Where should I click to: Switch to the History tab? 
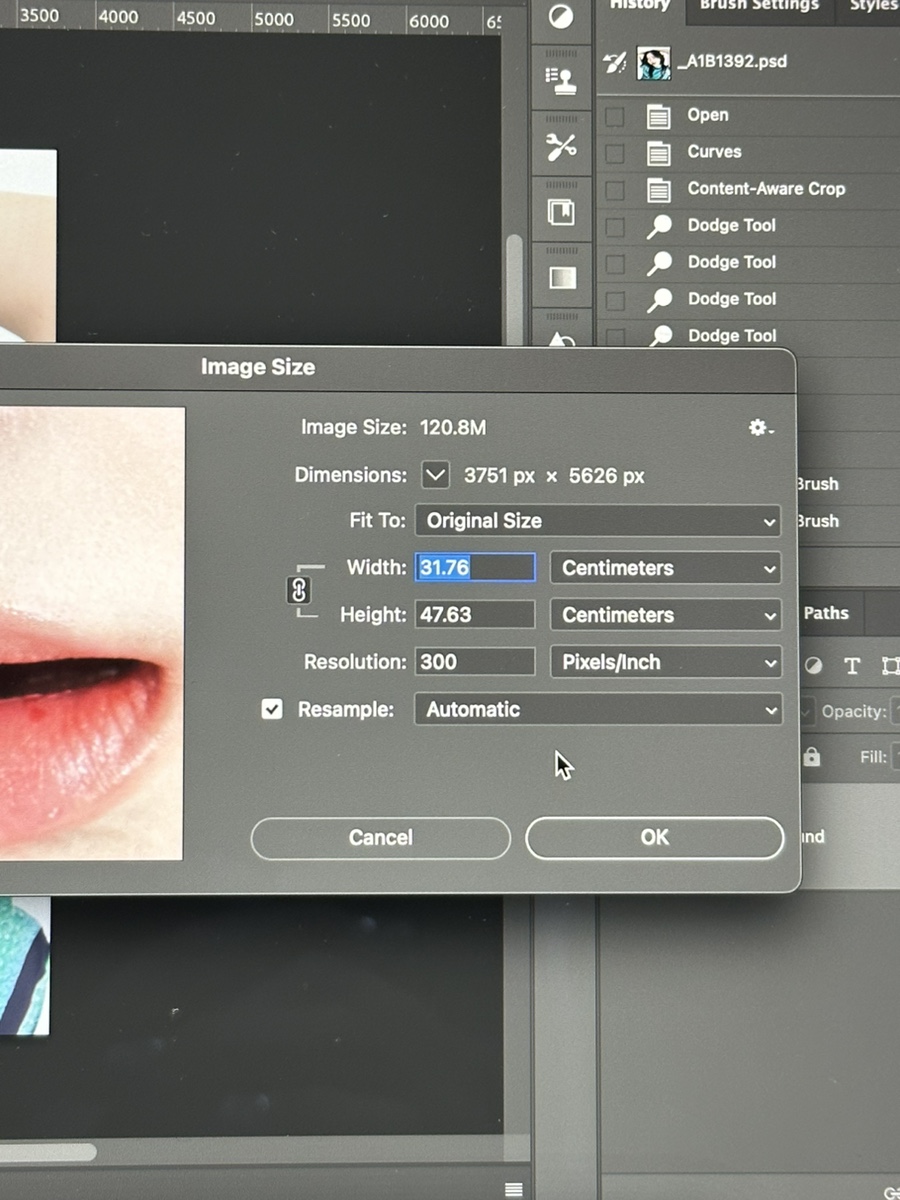[640, 6]
